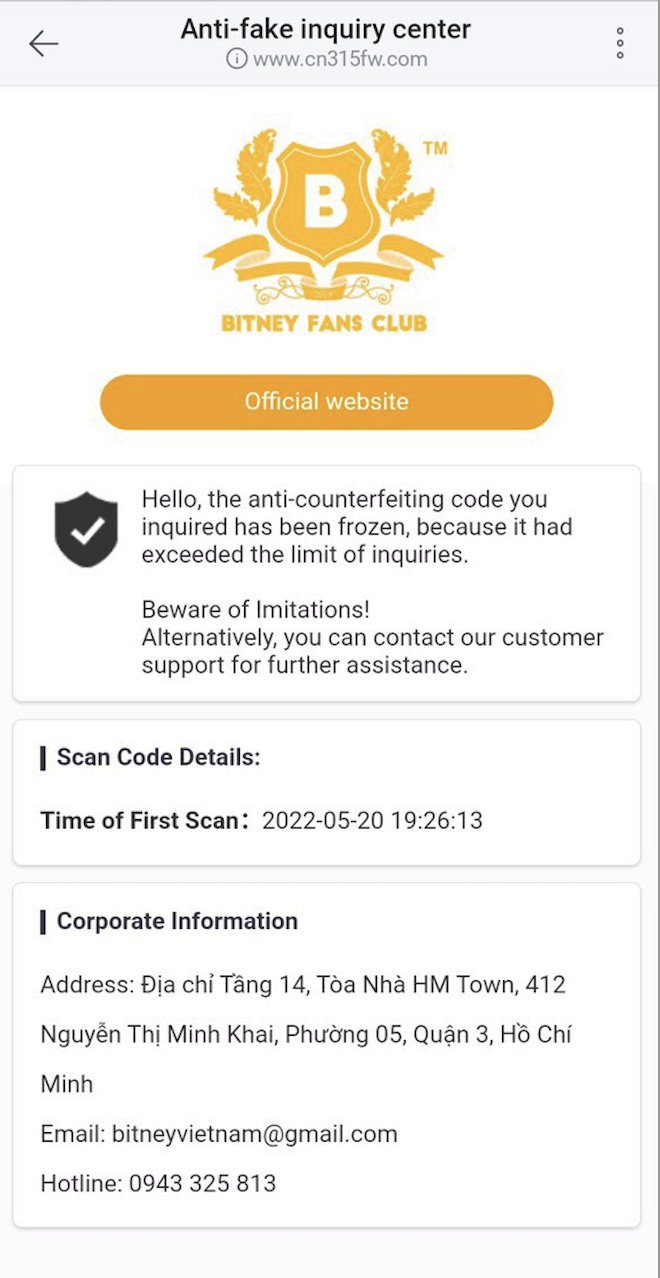Click the Corporate Information heading

tap(177, 922)
